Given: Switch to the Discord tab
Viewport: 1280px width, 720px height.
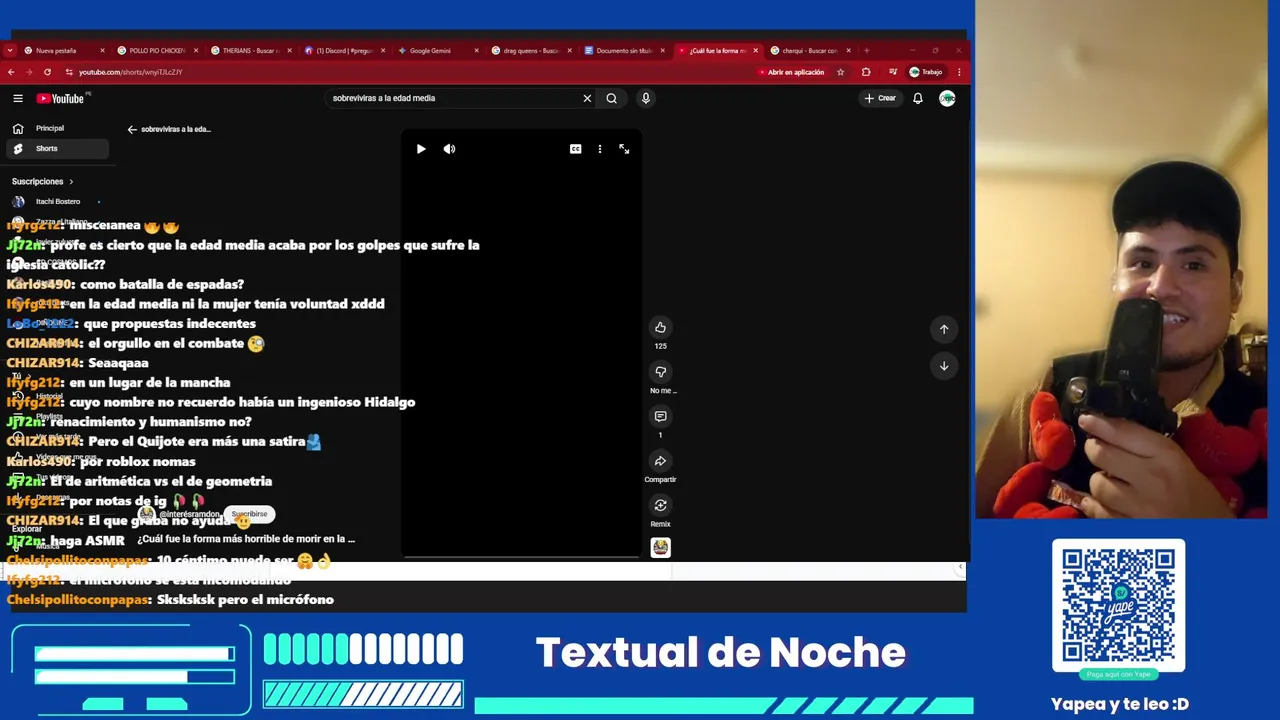Looking at the screenshot, I should (x=343, y=50).
